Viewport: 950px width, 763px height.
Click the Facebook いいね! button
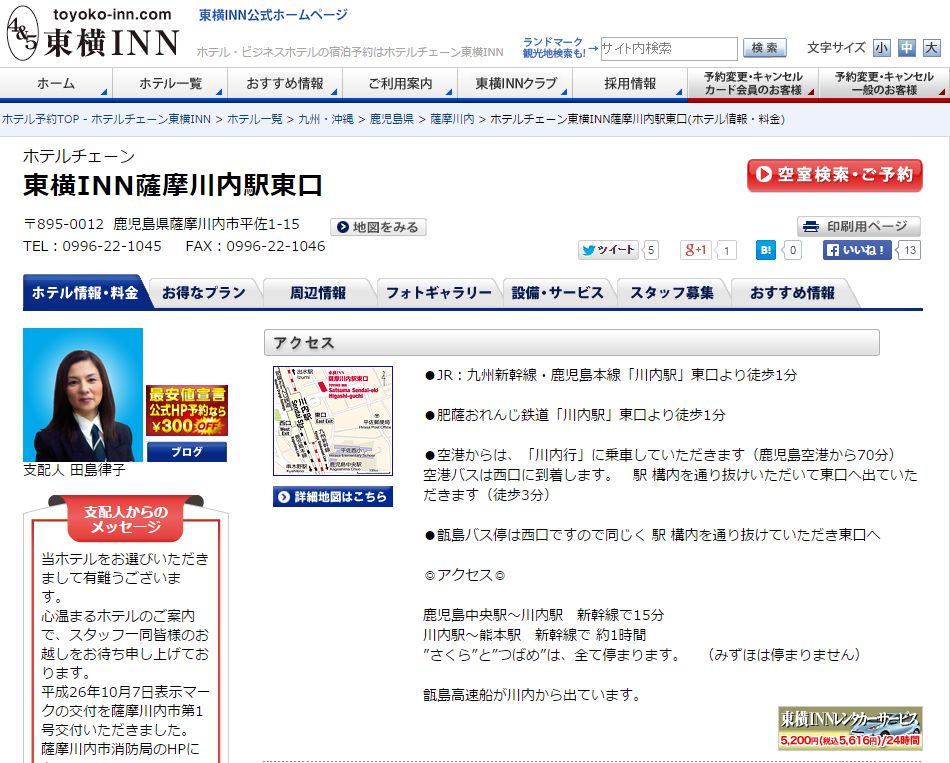click(x=857, y=250)
